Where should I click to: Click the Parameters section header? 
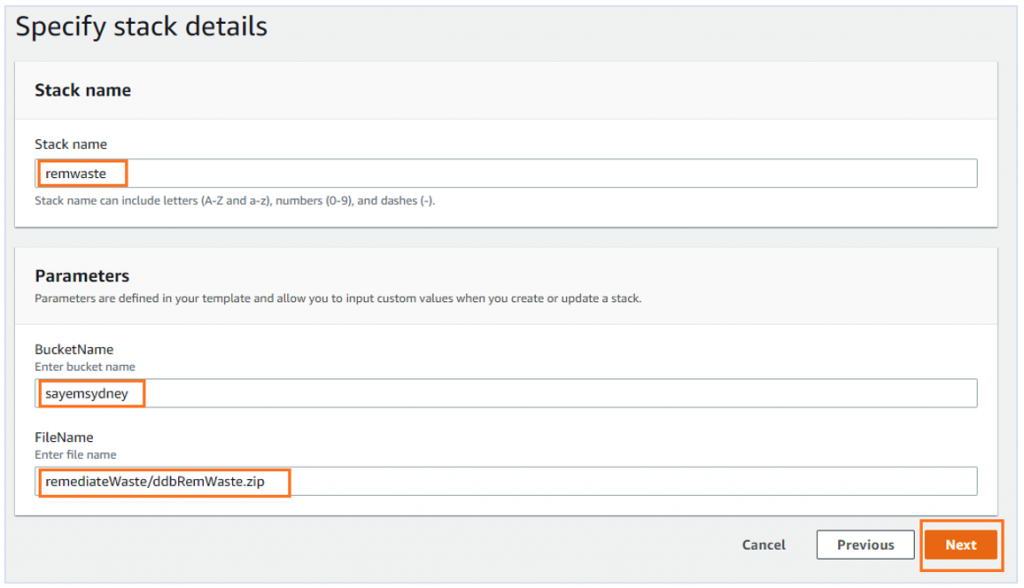pyautogui.click(x=83, y=275)
